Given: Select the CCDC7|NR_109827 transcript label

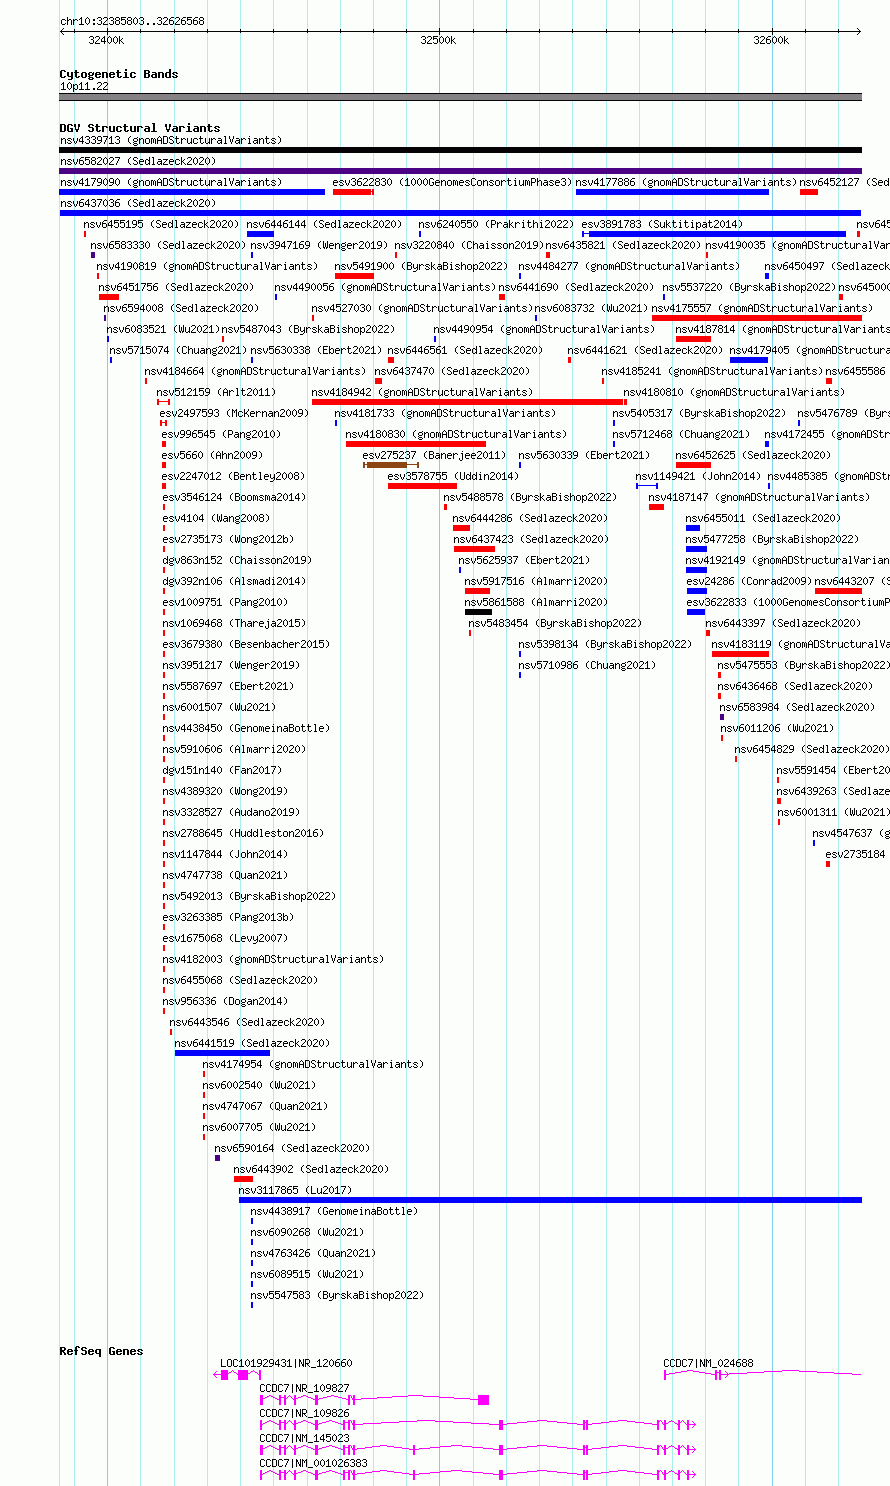Looking at the screenshot, I should pos(305,1388).
